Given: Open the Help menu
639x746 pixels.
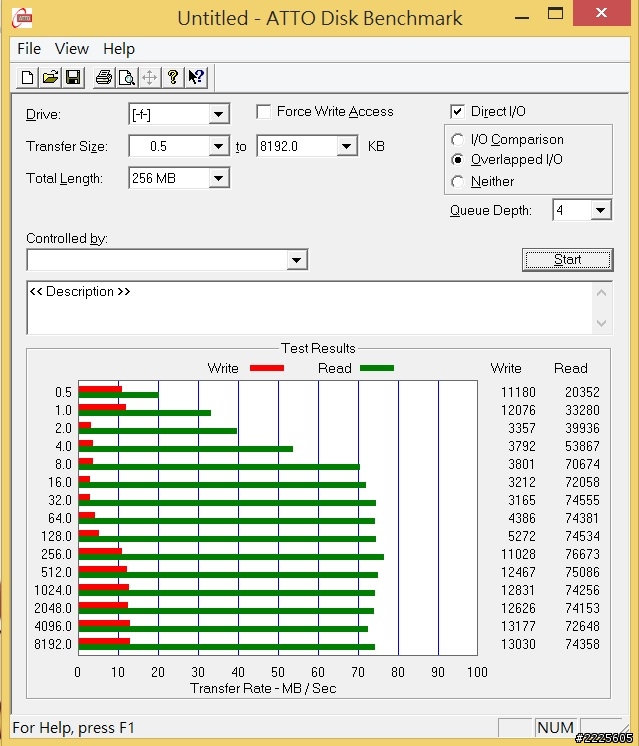Looking at the screenshot, I should pyautogui.click(x=119, y=49).
